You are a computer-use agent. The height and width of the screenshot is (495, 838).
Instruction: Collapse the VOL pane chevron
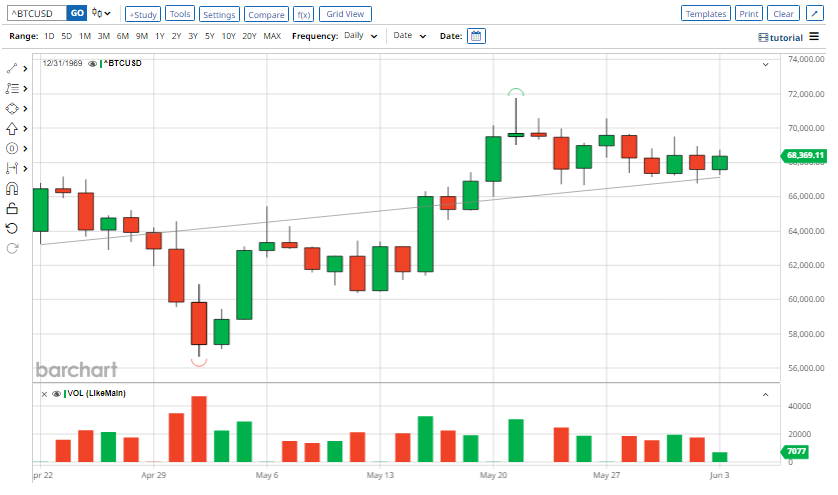[x=765, y=395]
